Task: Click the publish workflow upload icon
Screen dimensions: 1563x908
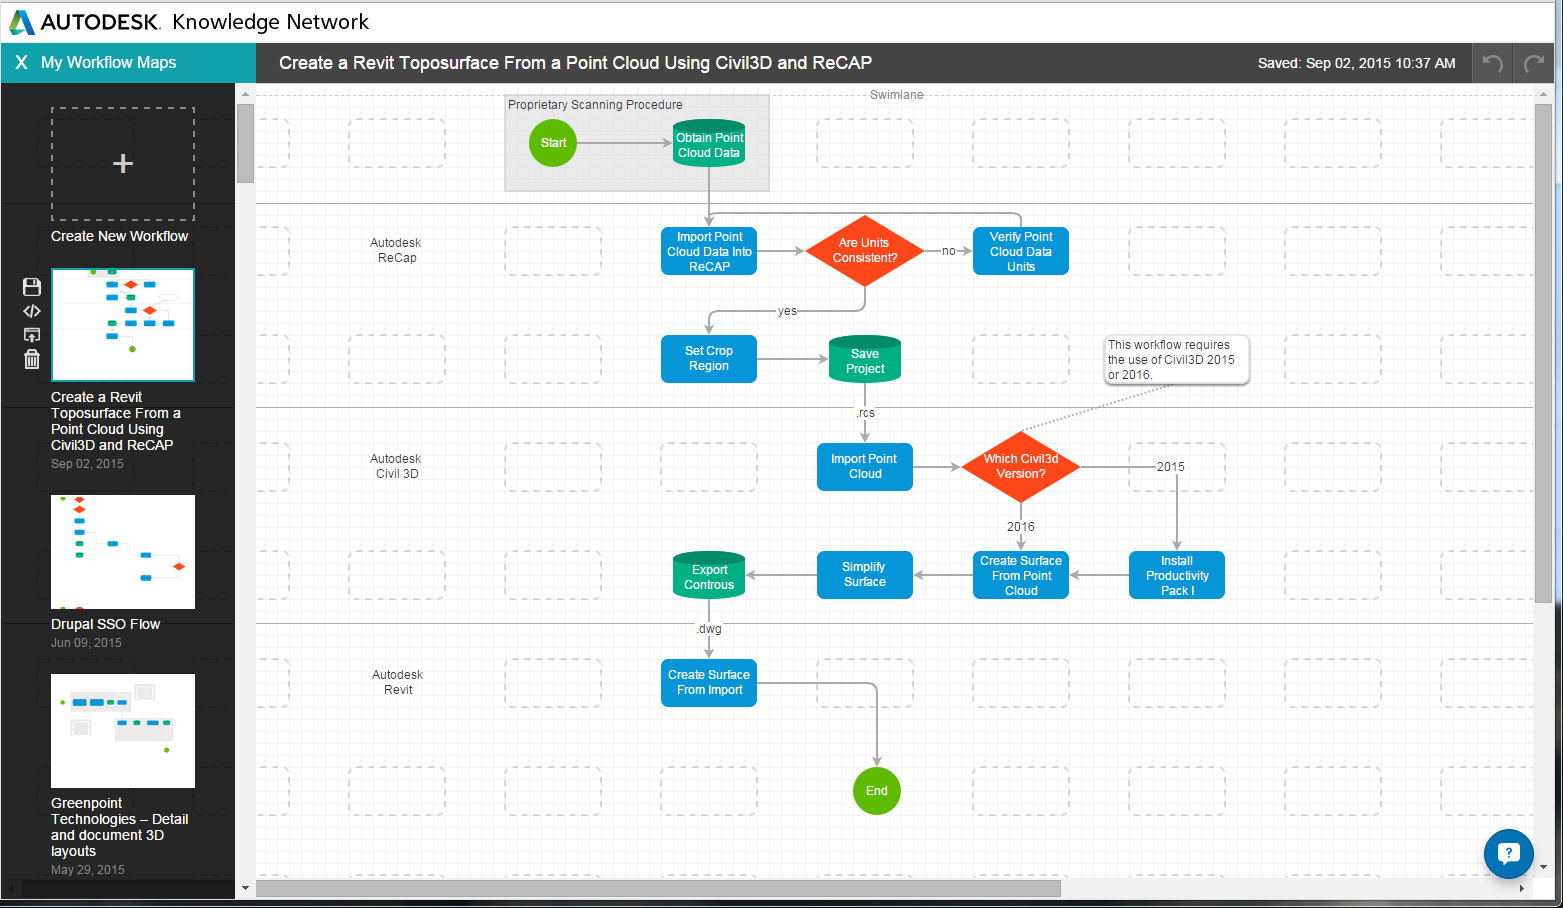Action: pyautogui.click(x=32, y=335)
